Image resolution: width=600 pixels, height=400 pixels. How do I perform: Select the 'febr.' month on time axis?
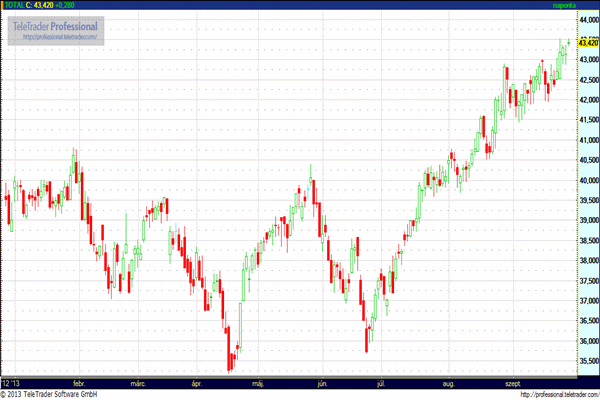point(80,382)
